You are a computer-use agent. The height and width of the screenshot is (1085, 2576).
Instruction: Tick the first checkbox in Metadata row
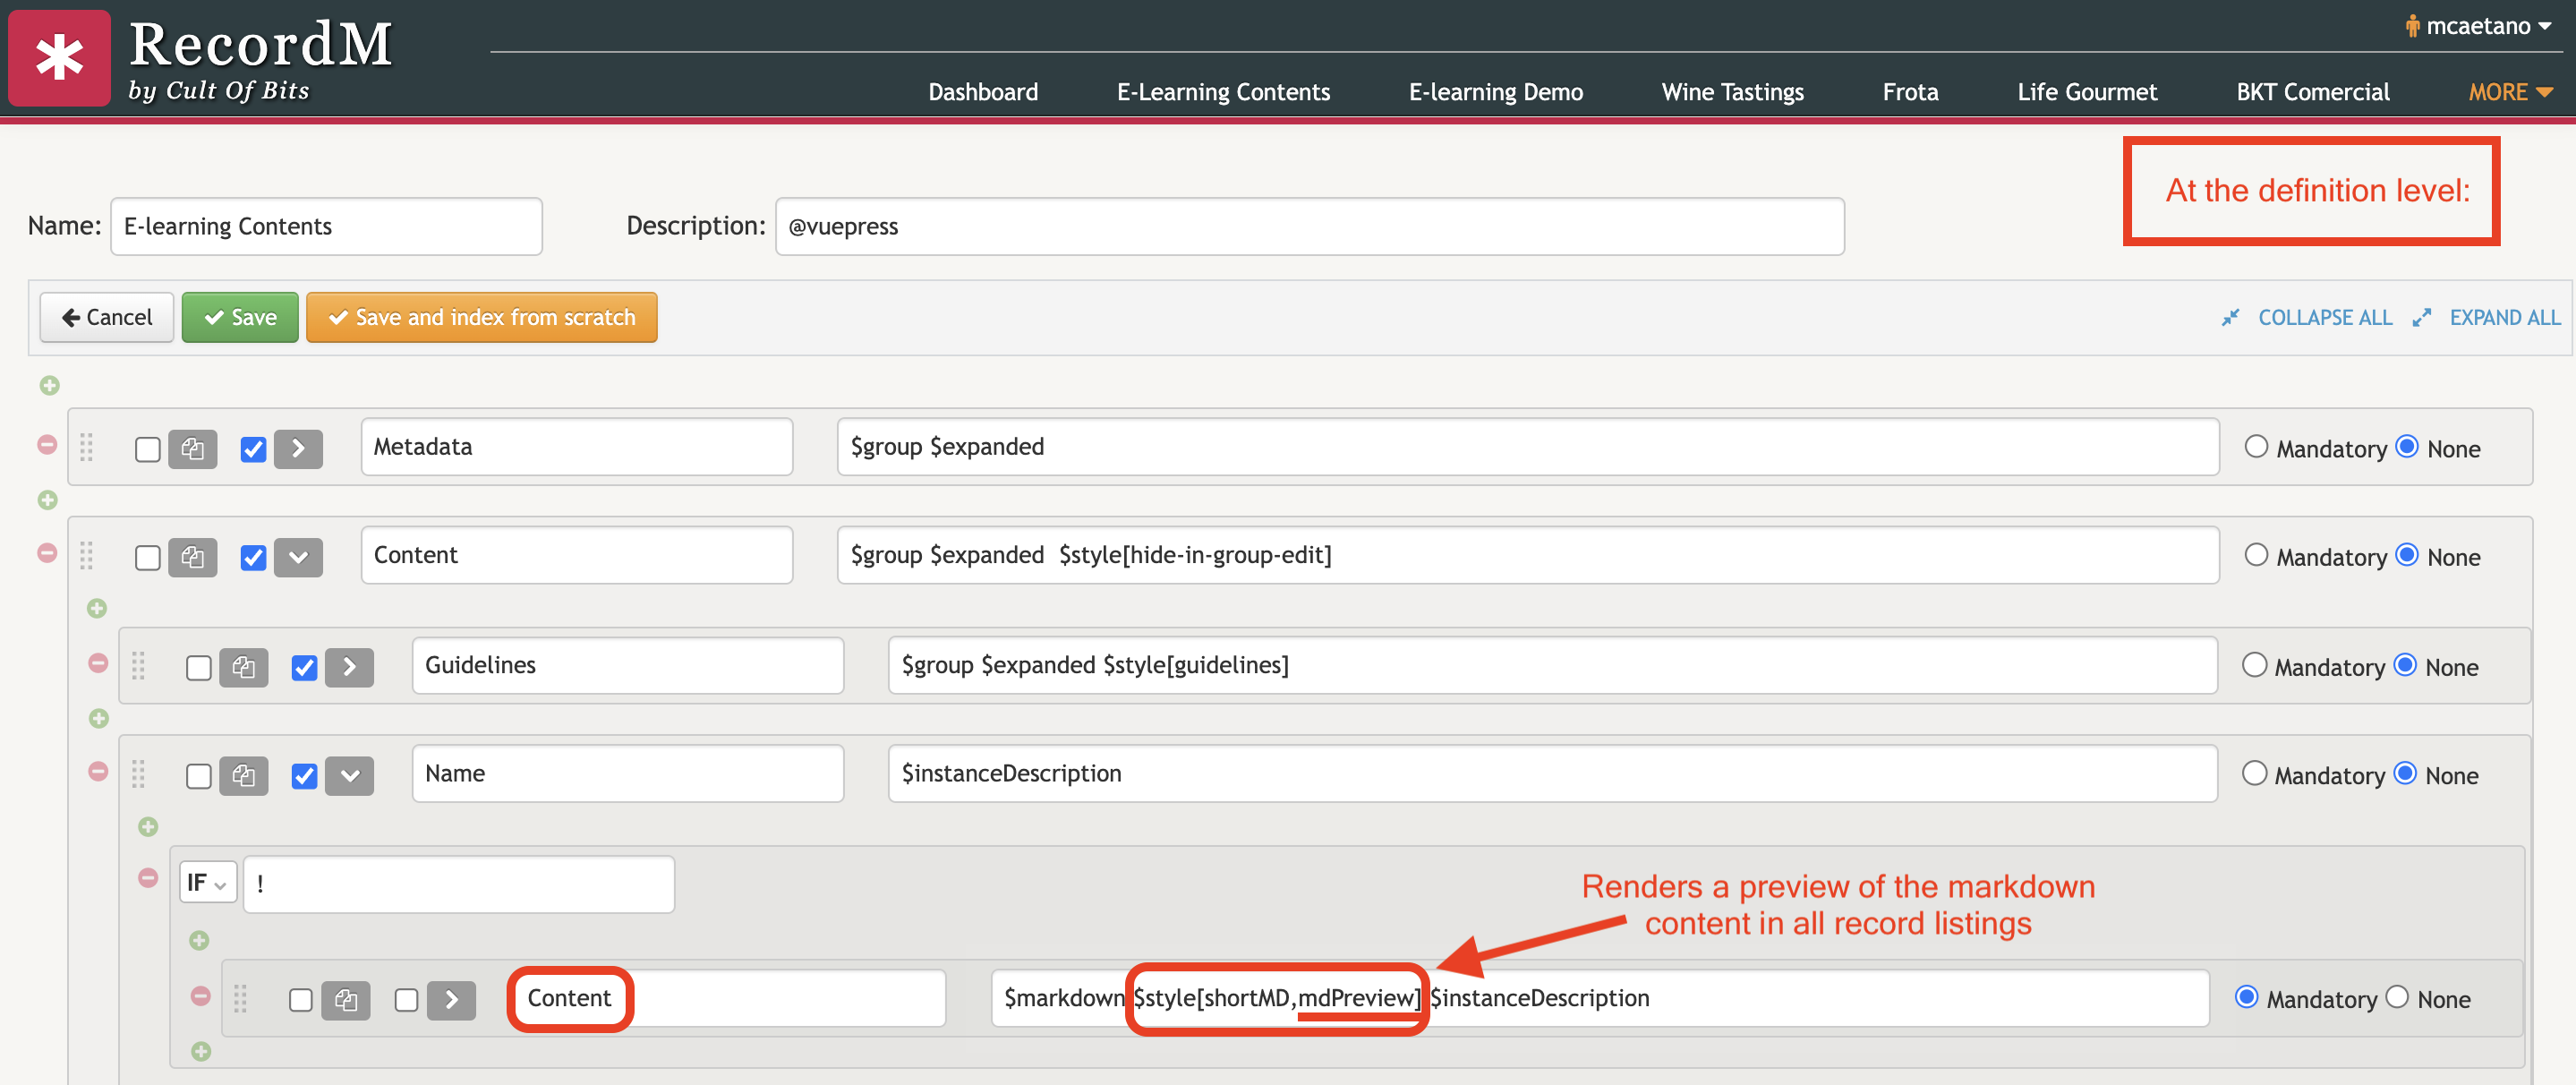coord(148,450)
